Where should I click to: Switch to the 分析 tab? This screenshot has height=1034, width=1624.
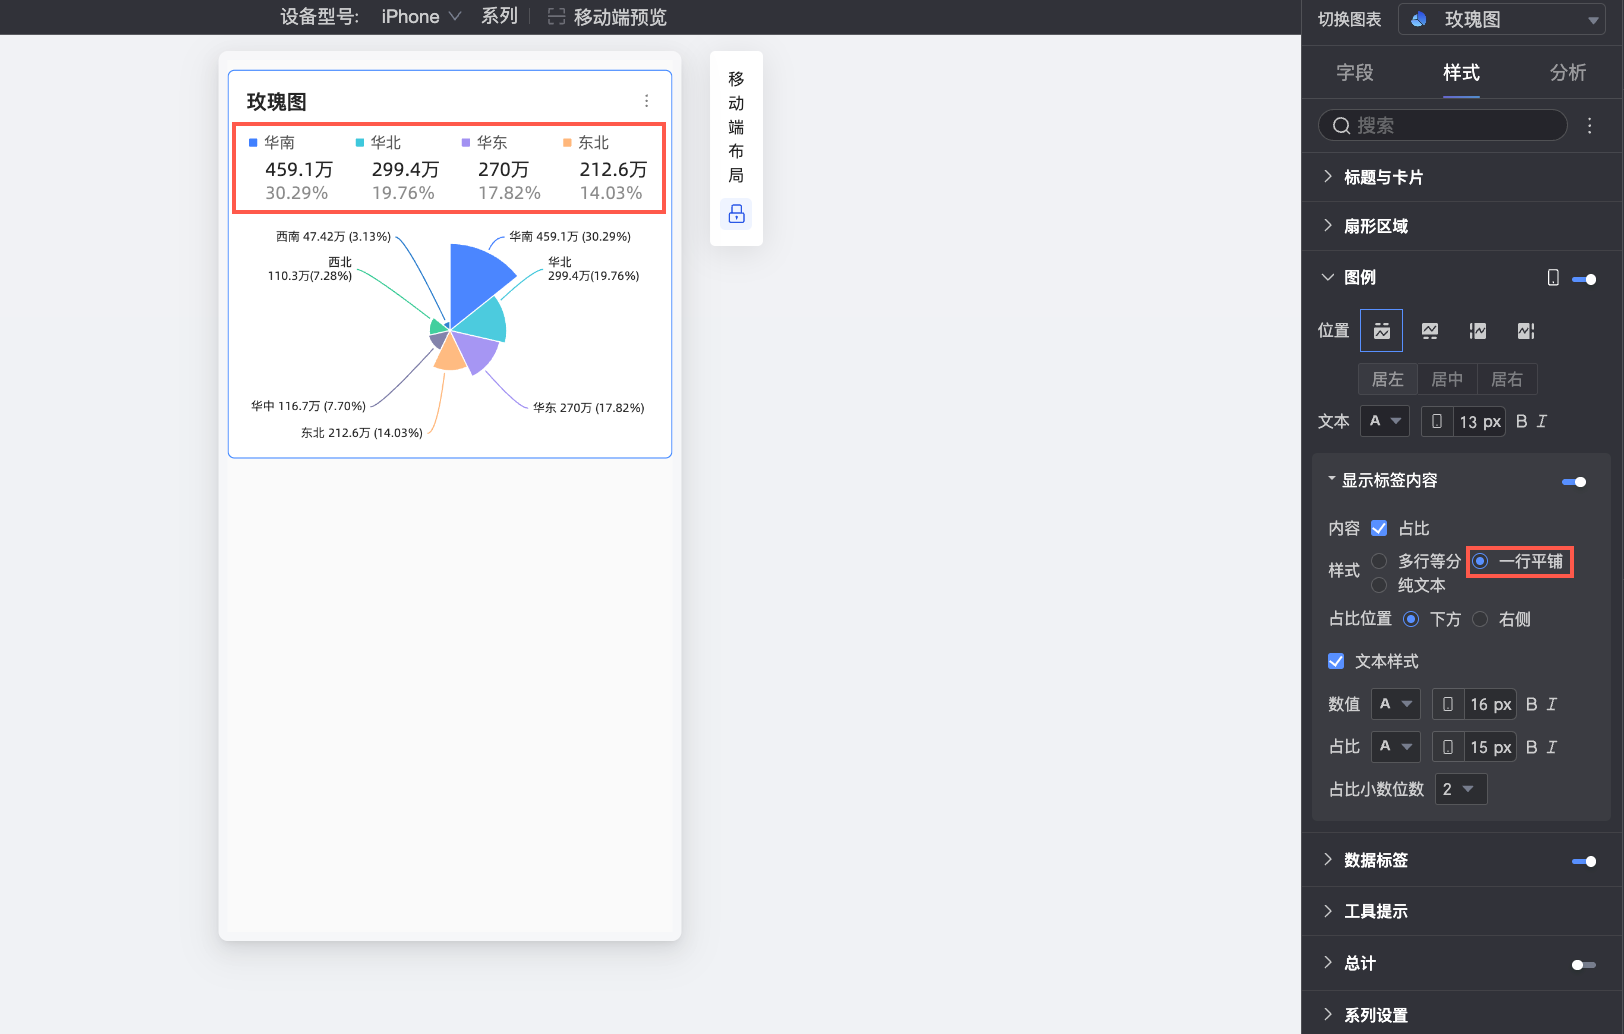[x=1568, y=72]
